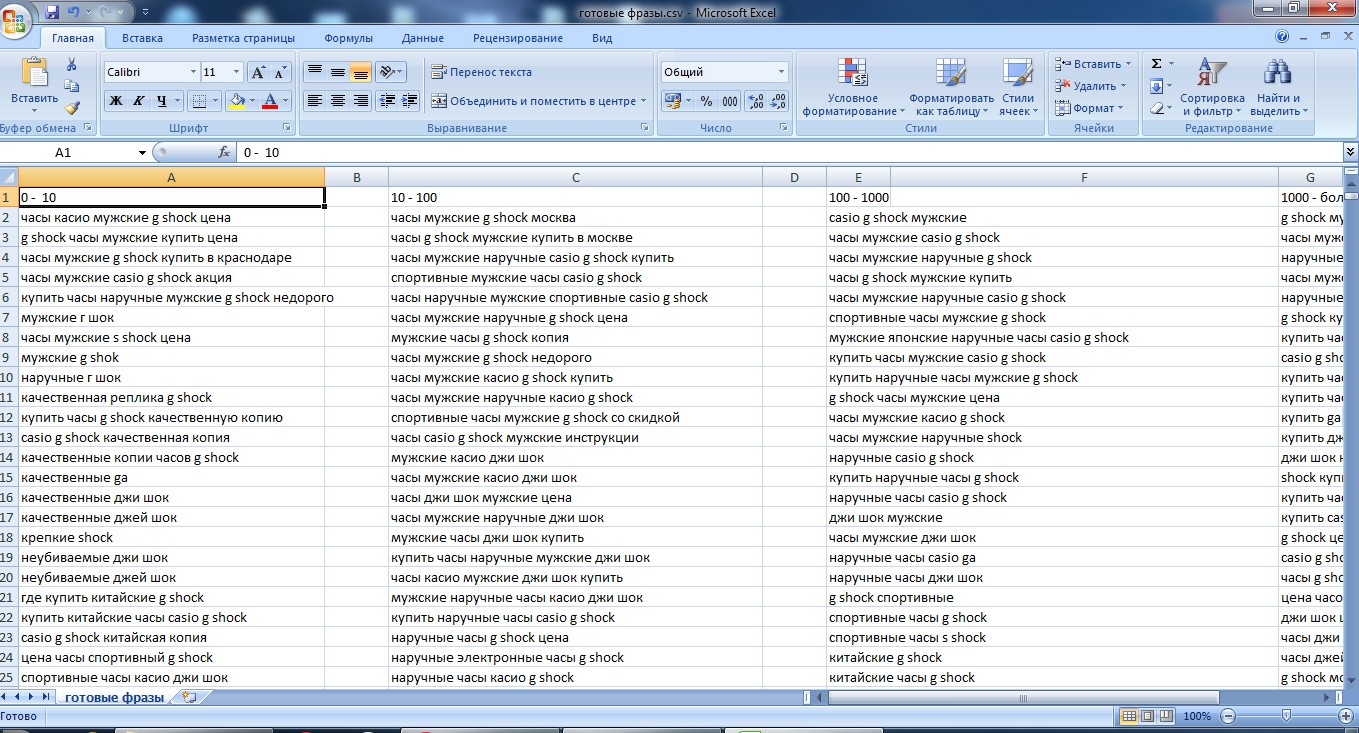Open Форматировать как таблицу dropdown
The width and height of the screenshot is (1359, 733).
pos(951,88)
